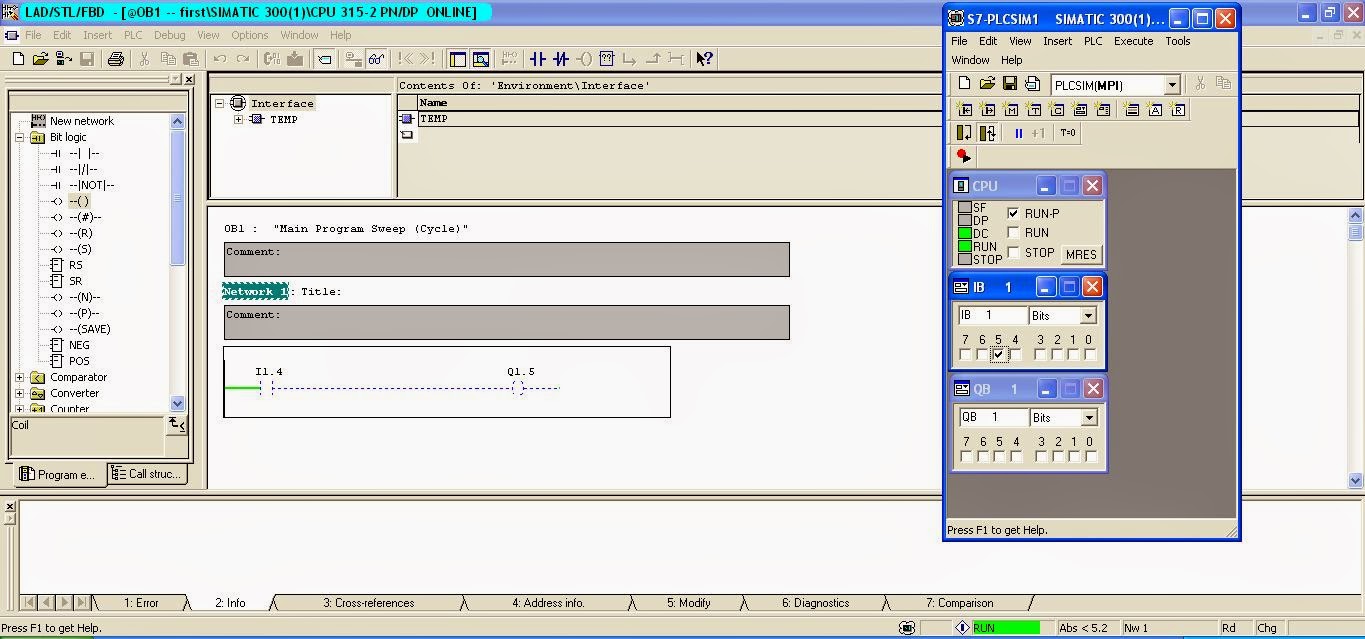
Task: Uncheck RUN-P mode in CPU window
Action: (1013, 213)
